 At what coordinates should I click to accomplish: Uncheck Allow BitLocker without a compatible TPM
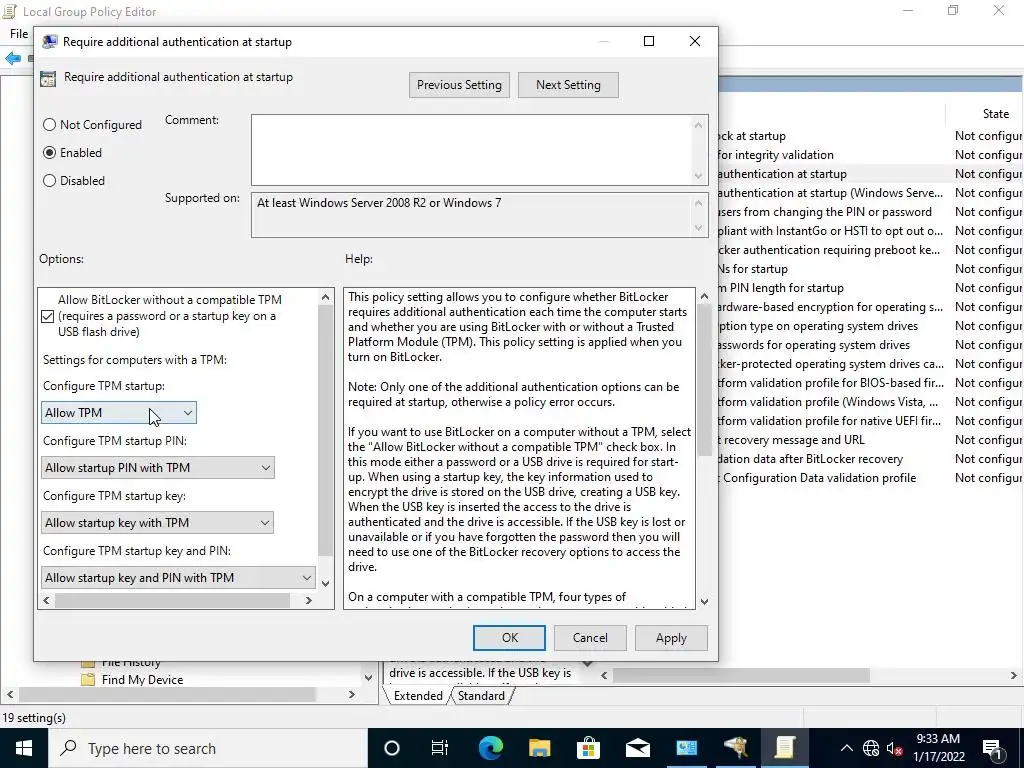(x=47, y=316)
